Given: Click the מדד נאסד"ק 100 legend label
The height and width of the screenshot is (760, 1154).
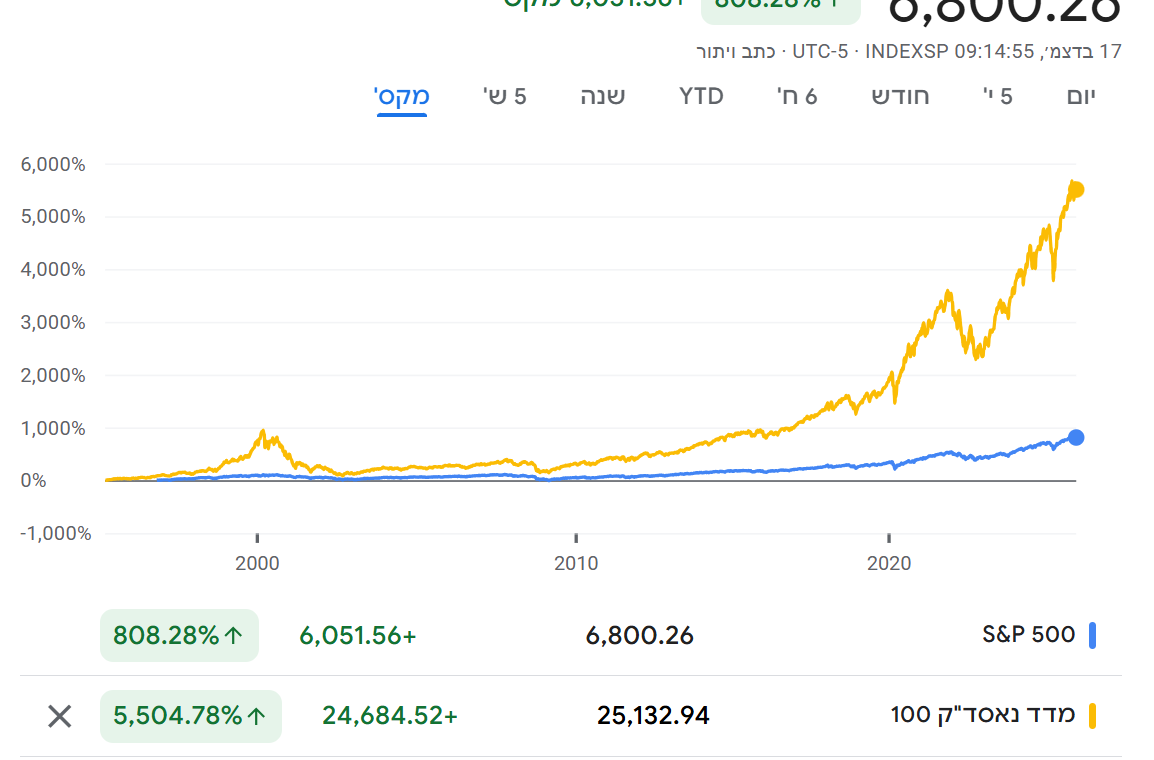Looking at the screenshot, I should (983, 716).
